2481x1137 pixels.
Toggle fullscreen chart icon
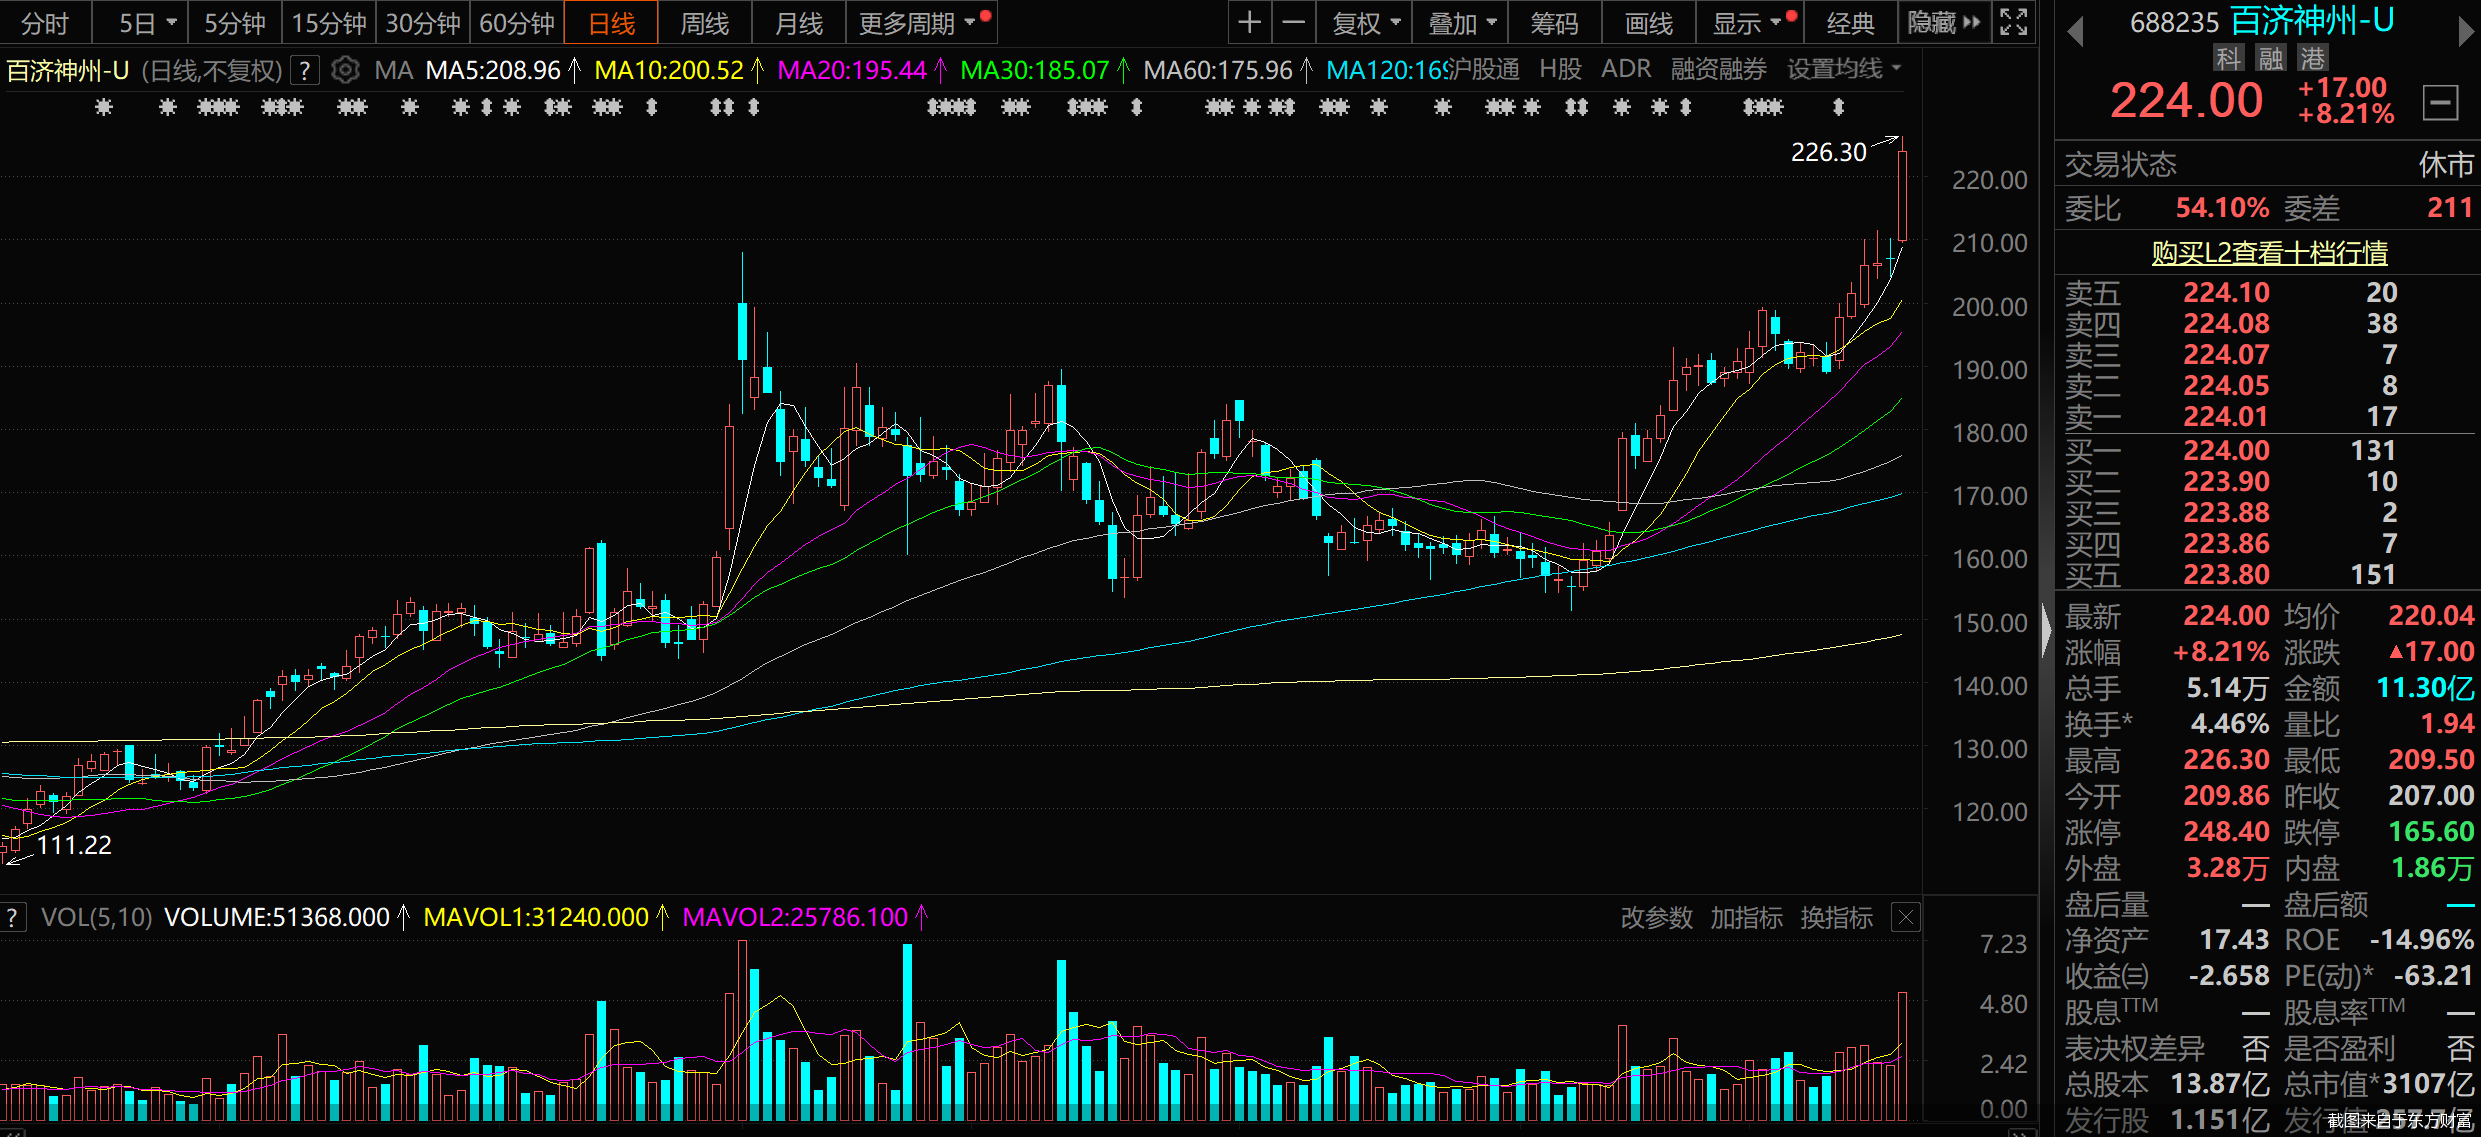coord(2013,23)
